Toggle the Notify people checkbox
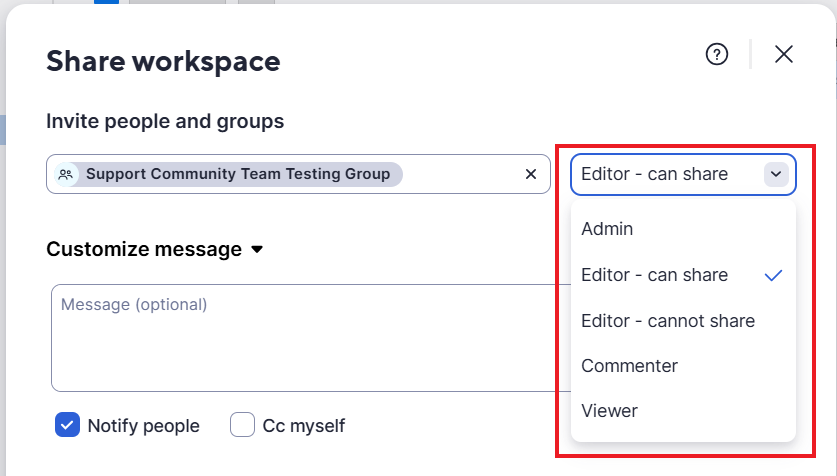837x476 pixels. 67,425
